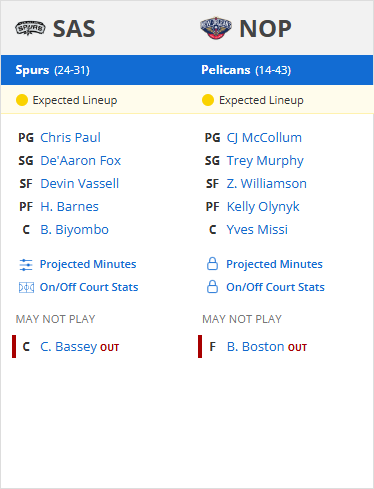Screen dimensions: 374x489
Task: Click the yellow Pelicans Expected Lineup dot
Action: [x=208, y=100]
